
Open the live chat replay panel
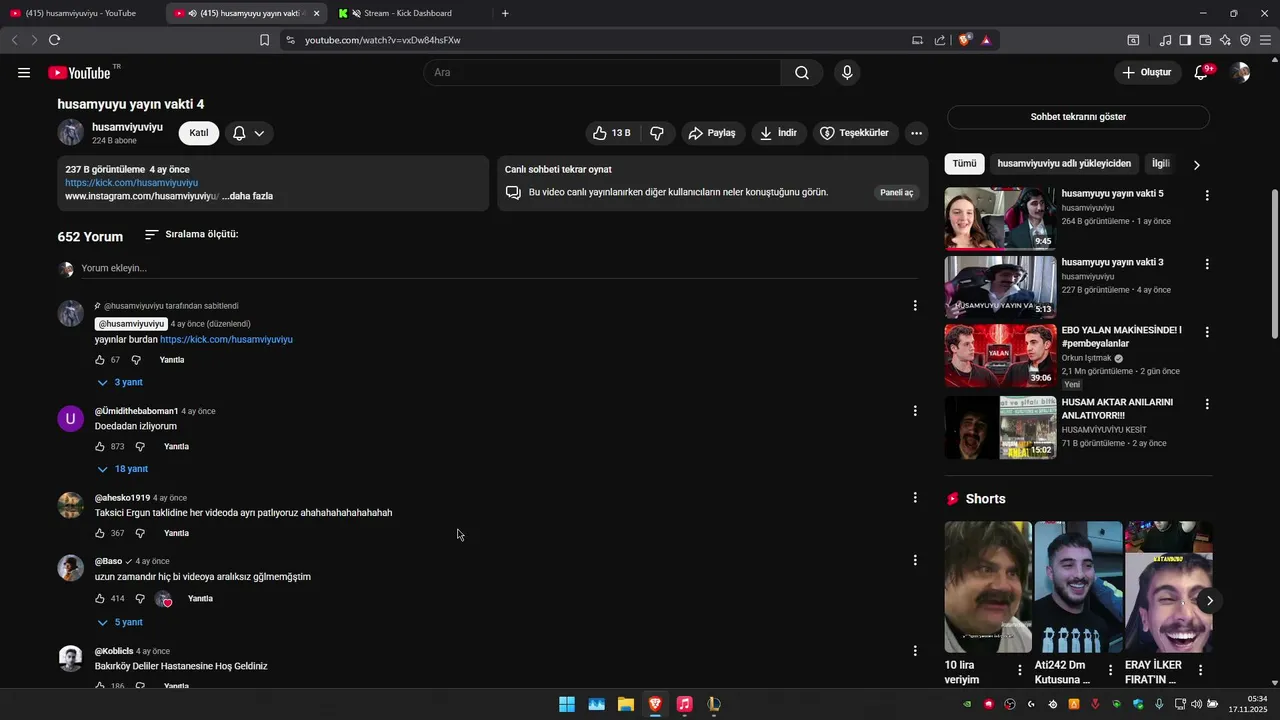click(896, 192)
